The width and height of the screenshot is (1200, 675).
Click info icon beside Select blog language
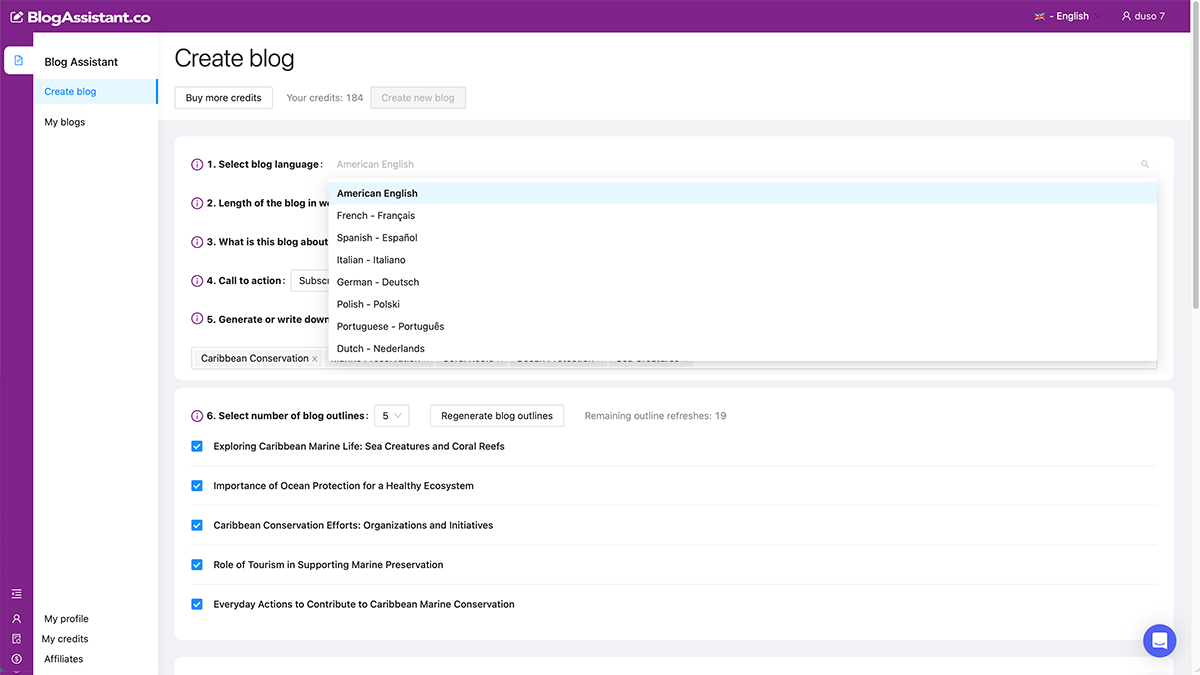pyautogui.click(x=197, y=165)
